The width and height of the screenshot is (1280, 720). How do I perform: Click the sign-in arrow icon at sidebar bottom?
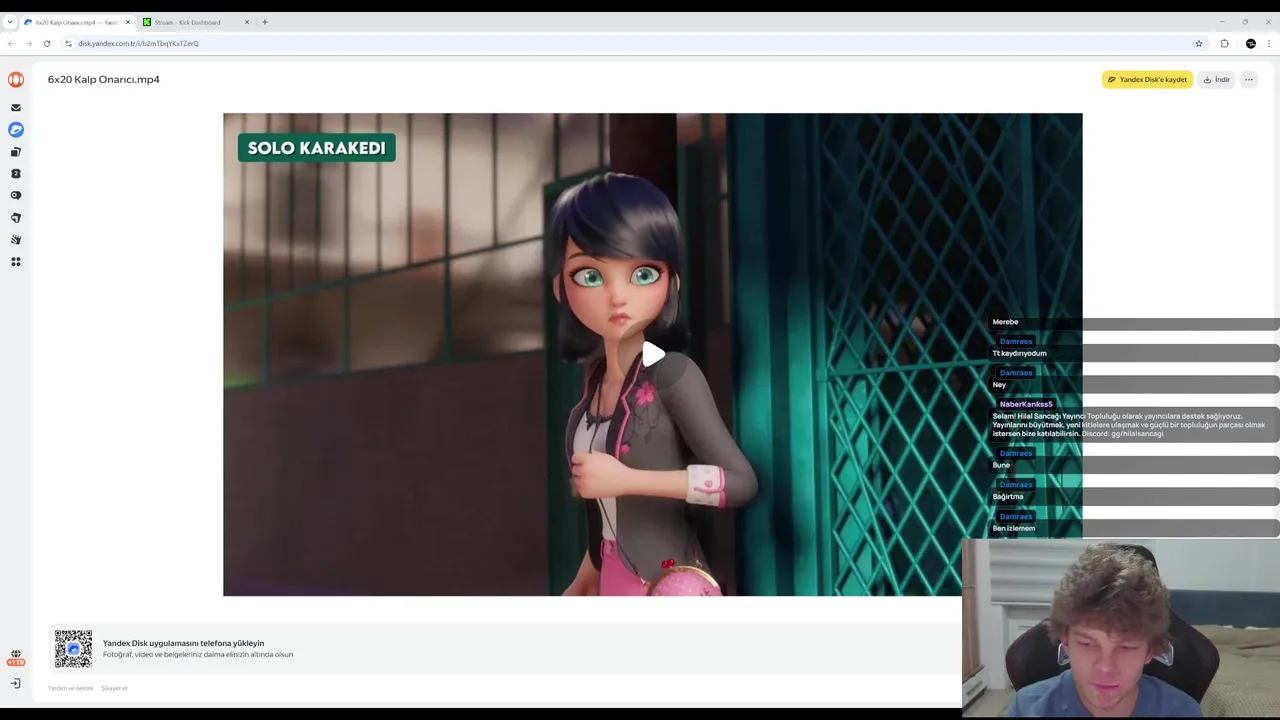point(16,684)
